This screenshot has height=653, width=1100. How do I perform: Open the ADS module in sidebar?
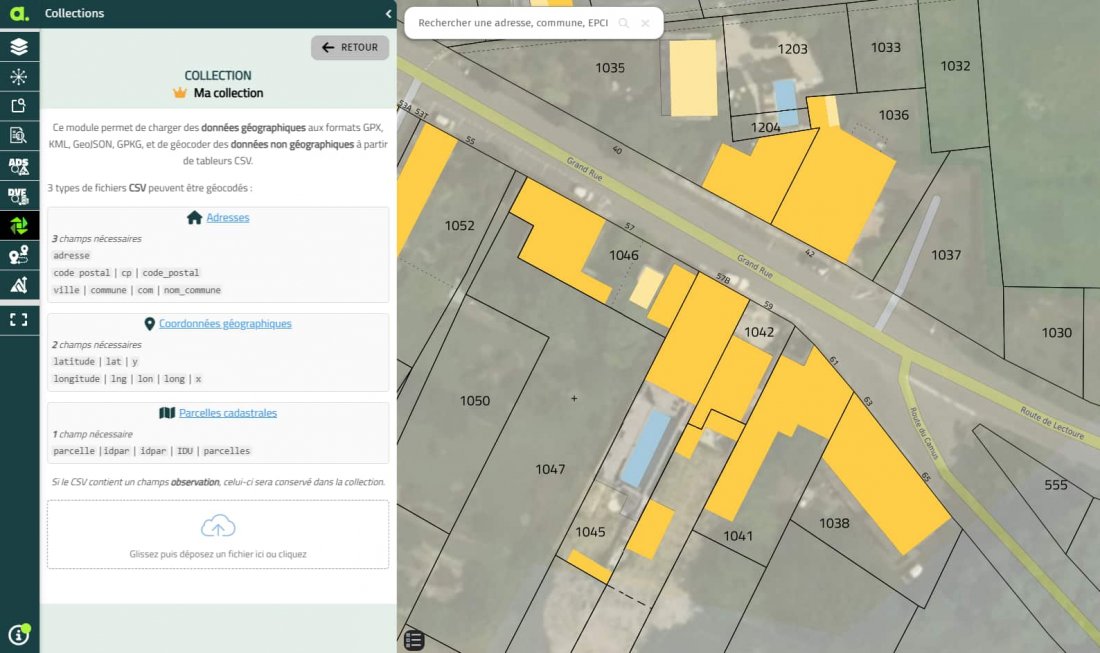[19, 166]
